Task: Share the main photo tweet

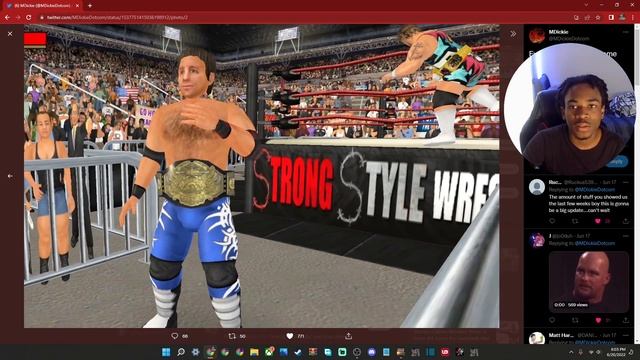Action: 348,336
